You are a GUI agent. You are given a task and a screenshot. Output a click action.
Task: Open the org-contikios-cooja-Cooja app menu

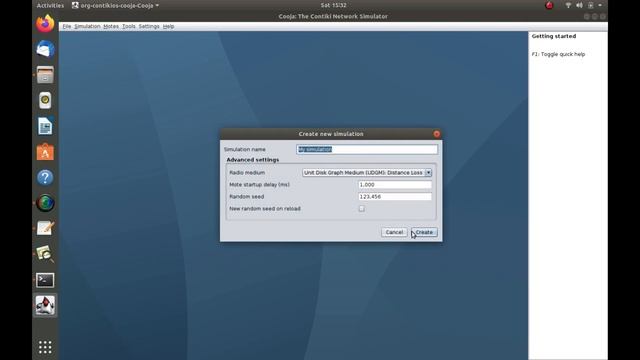click(115, 5)
